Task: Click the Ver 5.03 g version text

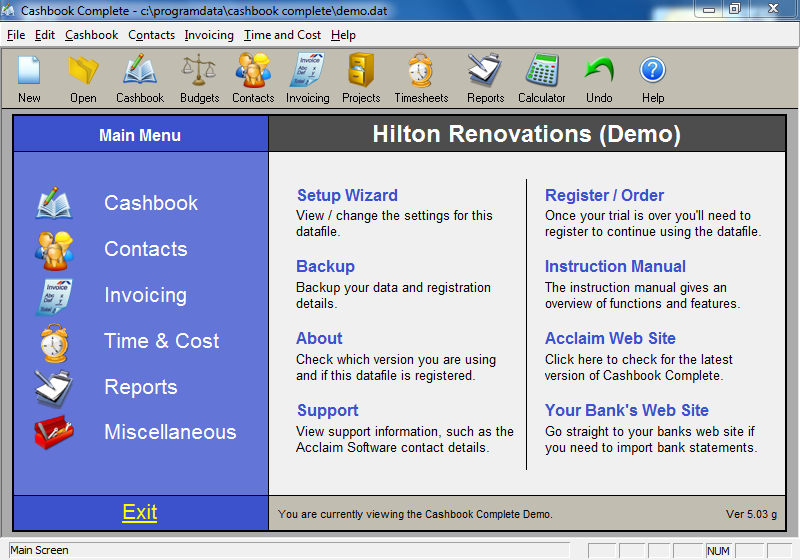Action: click(752, 514)
